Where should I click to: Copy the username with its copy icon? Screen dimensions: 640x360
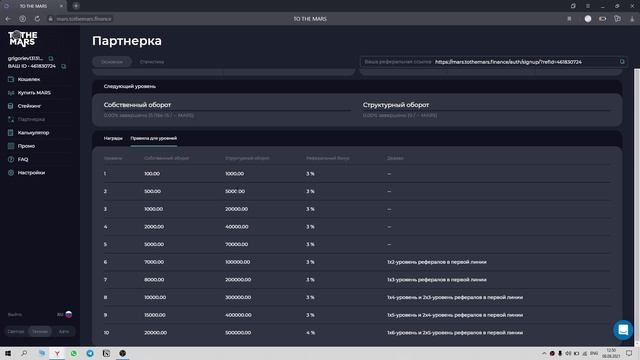tap(51, 58)
